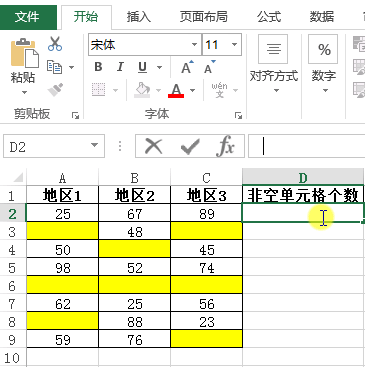Expand the Copy options arrow
This screenshot has height=367, width=365.
[x=72, y=68]
